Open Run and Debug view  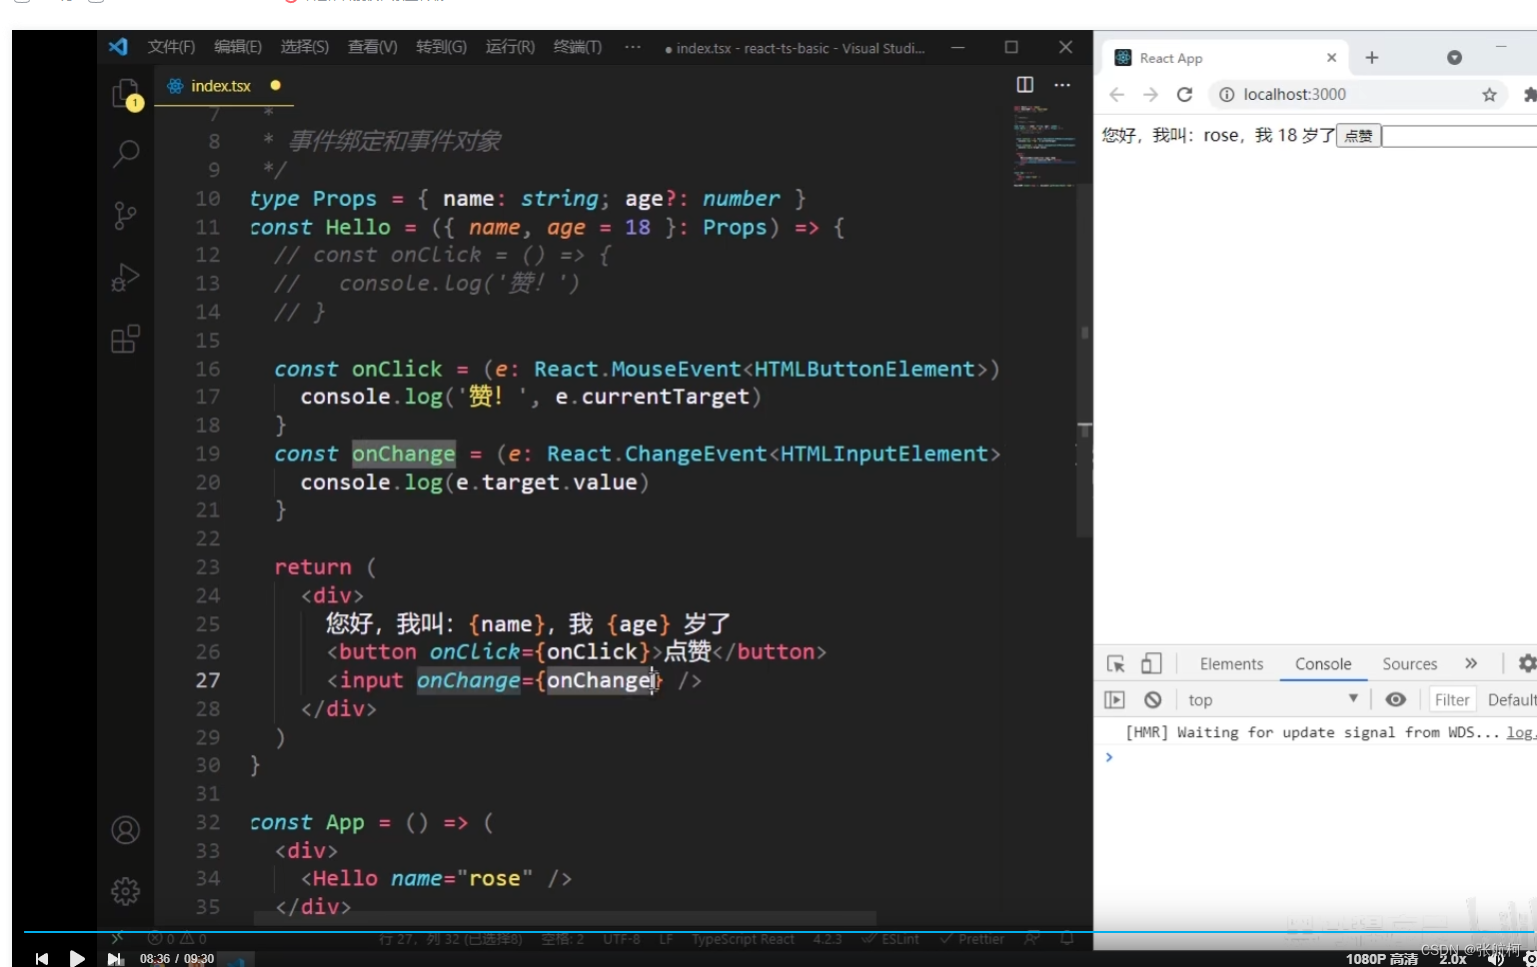tap(125, 277)
